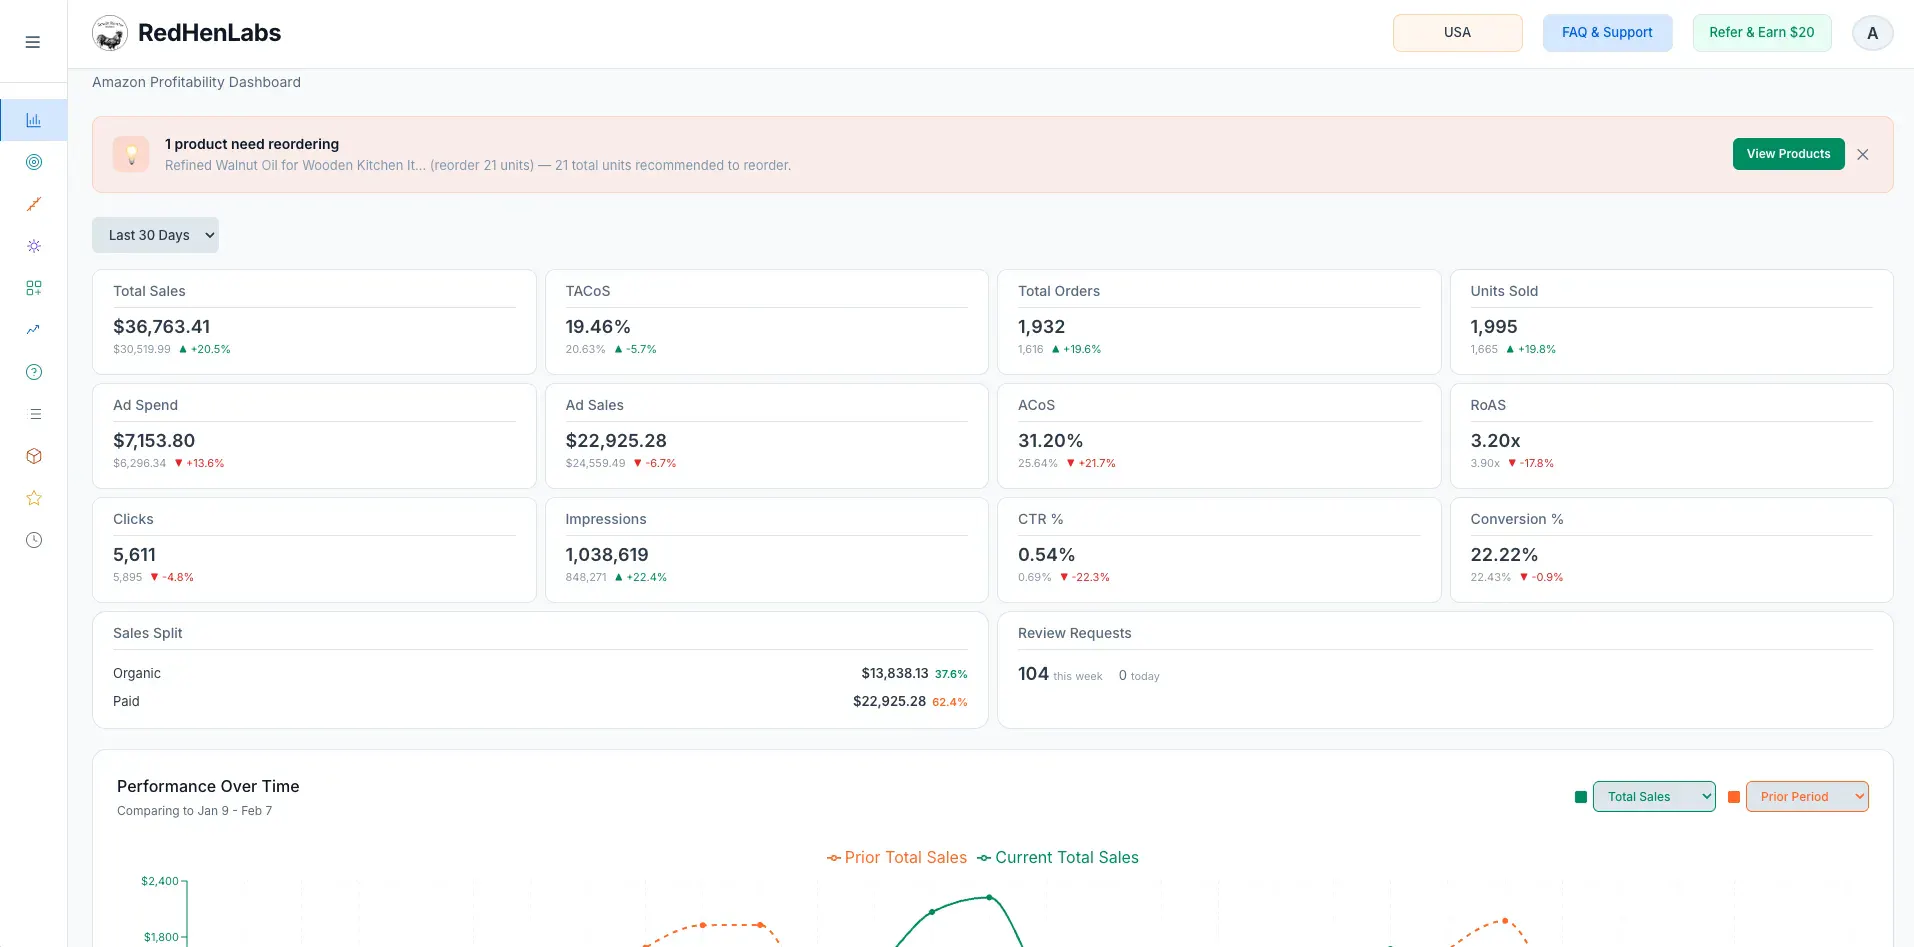The width and height of the screenshot is (1914, 947).
Task: Click the Performance Over Time heading
Action: (x=208, y=787)
